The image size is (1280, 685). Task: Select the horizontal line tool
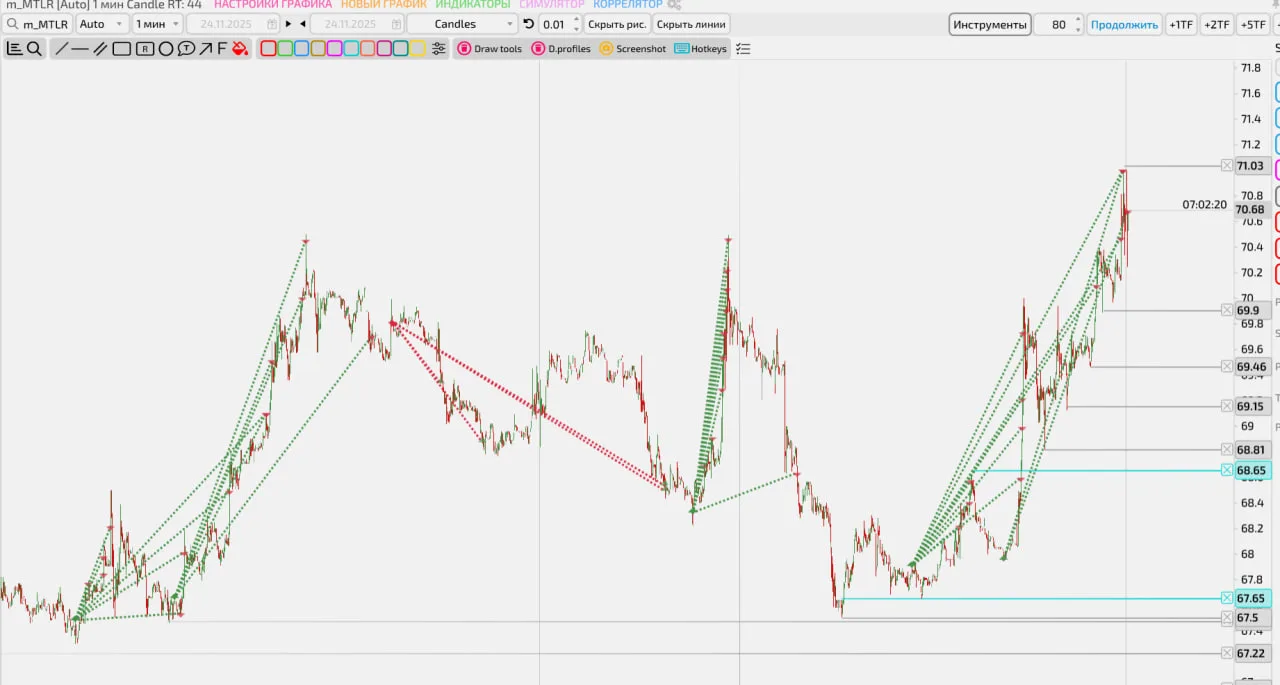point(80,48)
